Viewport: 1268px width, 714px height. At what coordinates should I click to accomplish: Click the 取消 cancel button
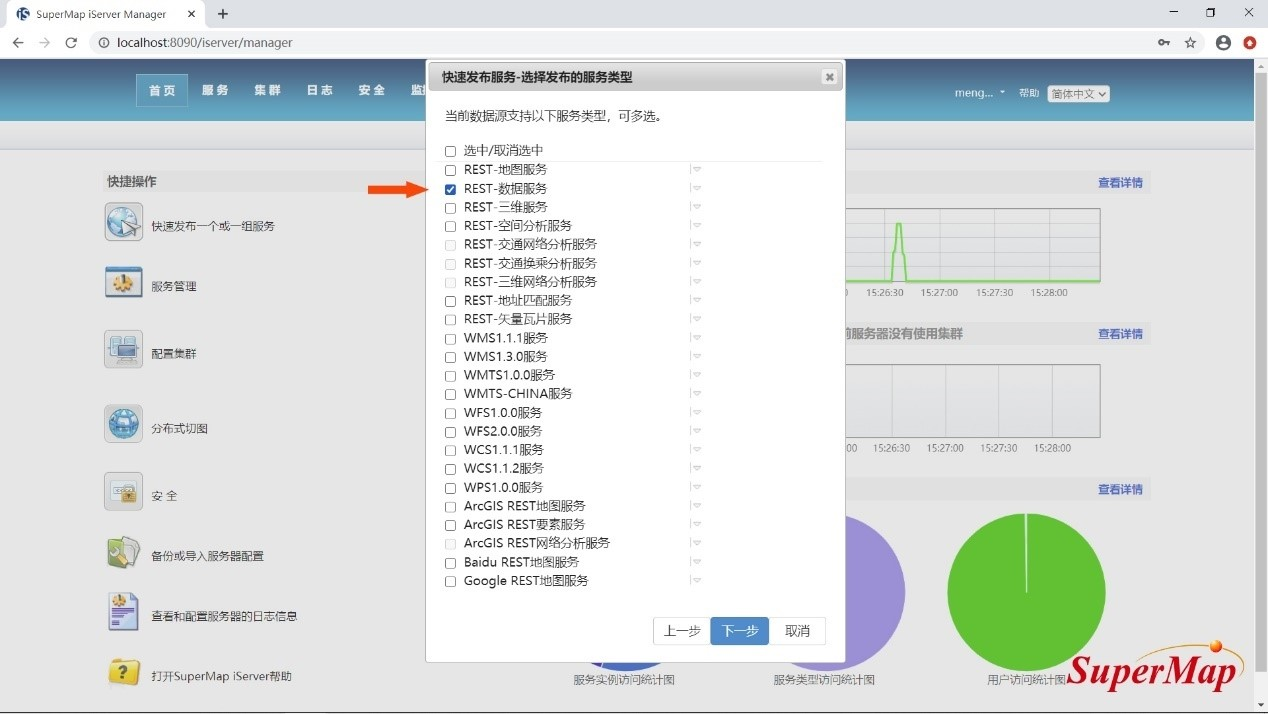(x=797, y=631)
